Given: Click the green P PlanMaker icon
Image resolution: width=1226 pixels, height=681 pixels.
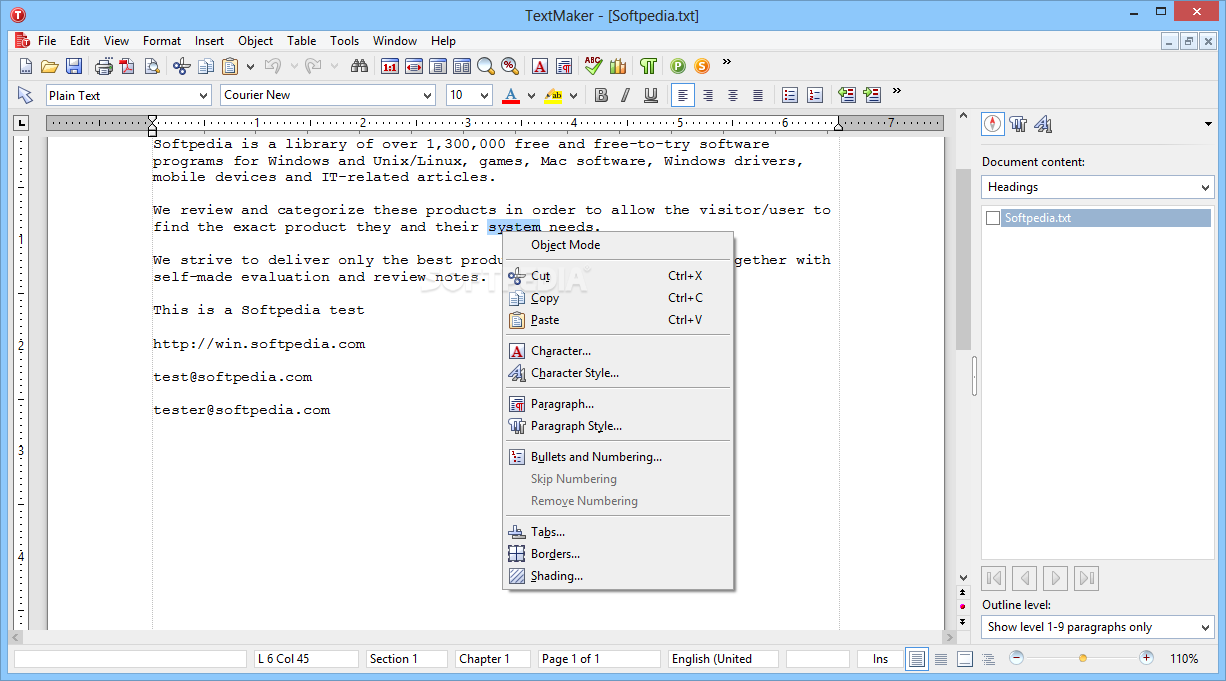Looking at the screenshot, I should click(x=678, y=66).
